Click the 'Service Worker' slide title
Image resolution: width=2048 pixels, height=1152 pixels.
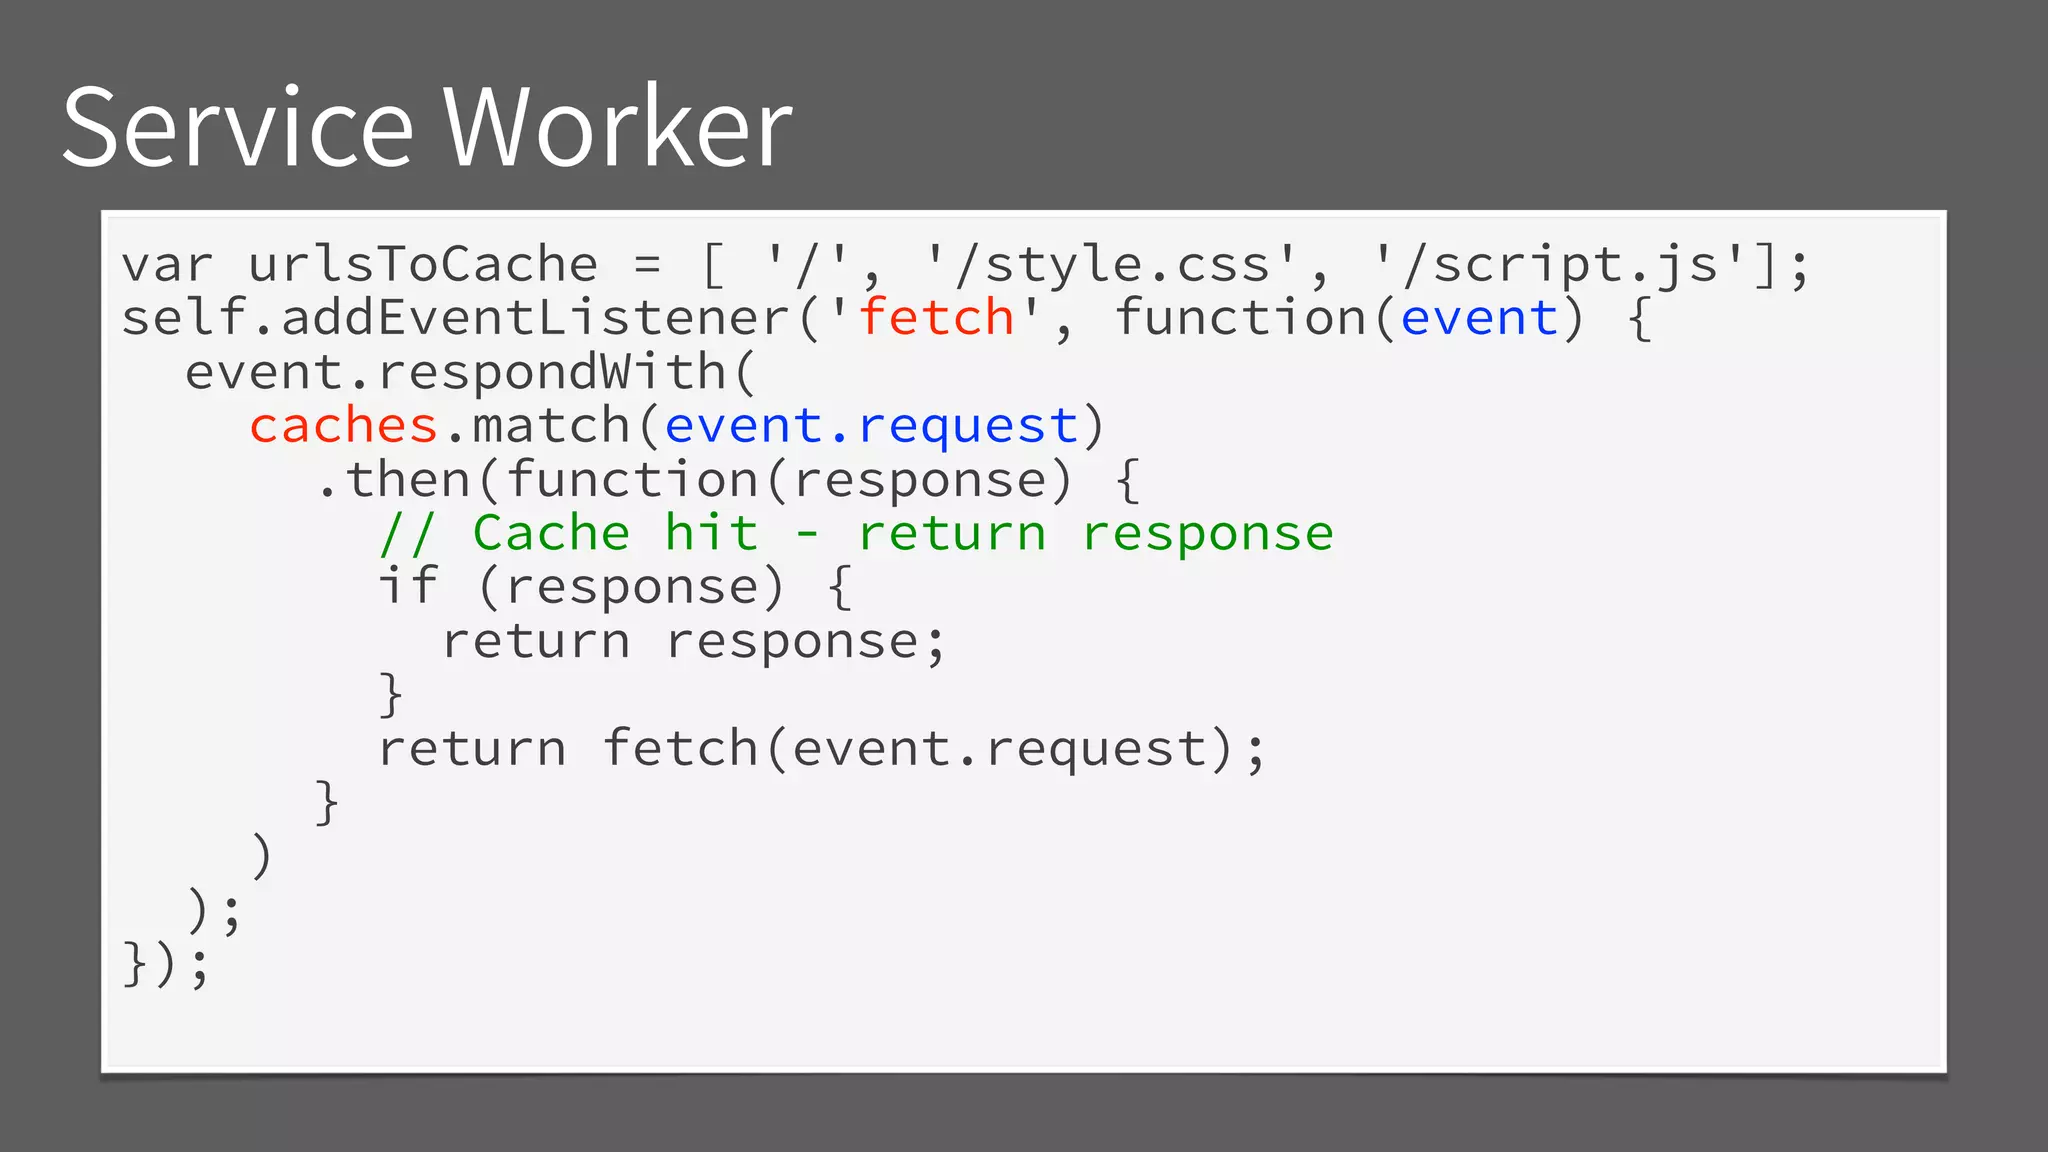point(427,127)
